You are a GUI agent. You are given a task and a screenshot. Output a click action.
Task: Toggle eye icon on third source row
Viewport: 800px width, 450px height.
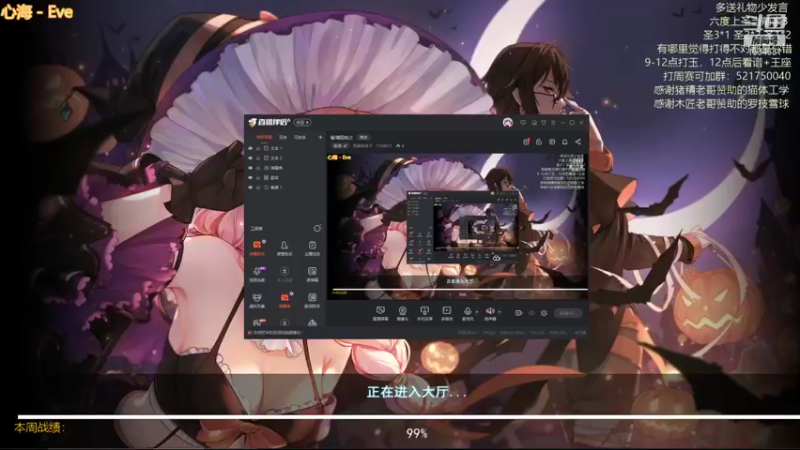click(250, 168)
